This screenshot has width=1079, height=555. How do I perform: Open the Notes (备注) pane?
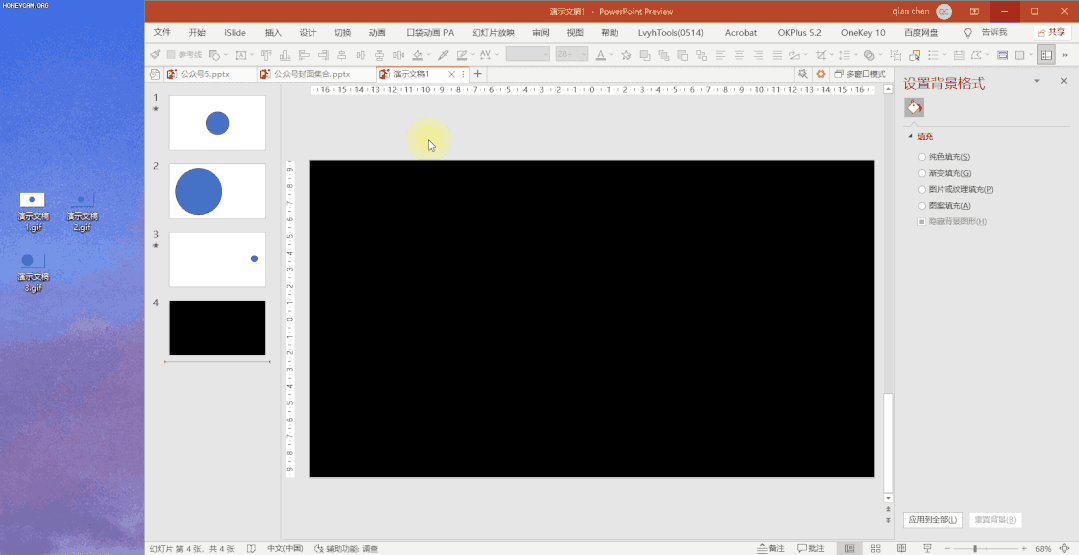(x=771, y=548)
